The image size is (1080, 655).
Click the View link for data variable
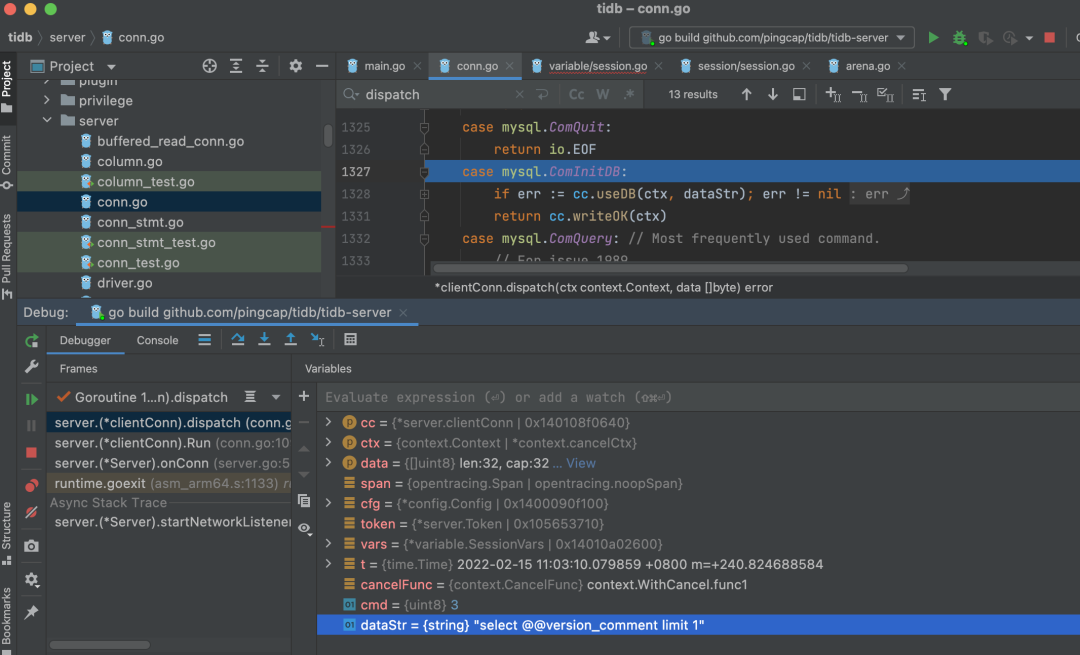pyautogui.click(x=580, y=463)
